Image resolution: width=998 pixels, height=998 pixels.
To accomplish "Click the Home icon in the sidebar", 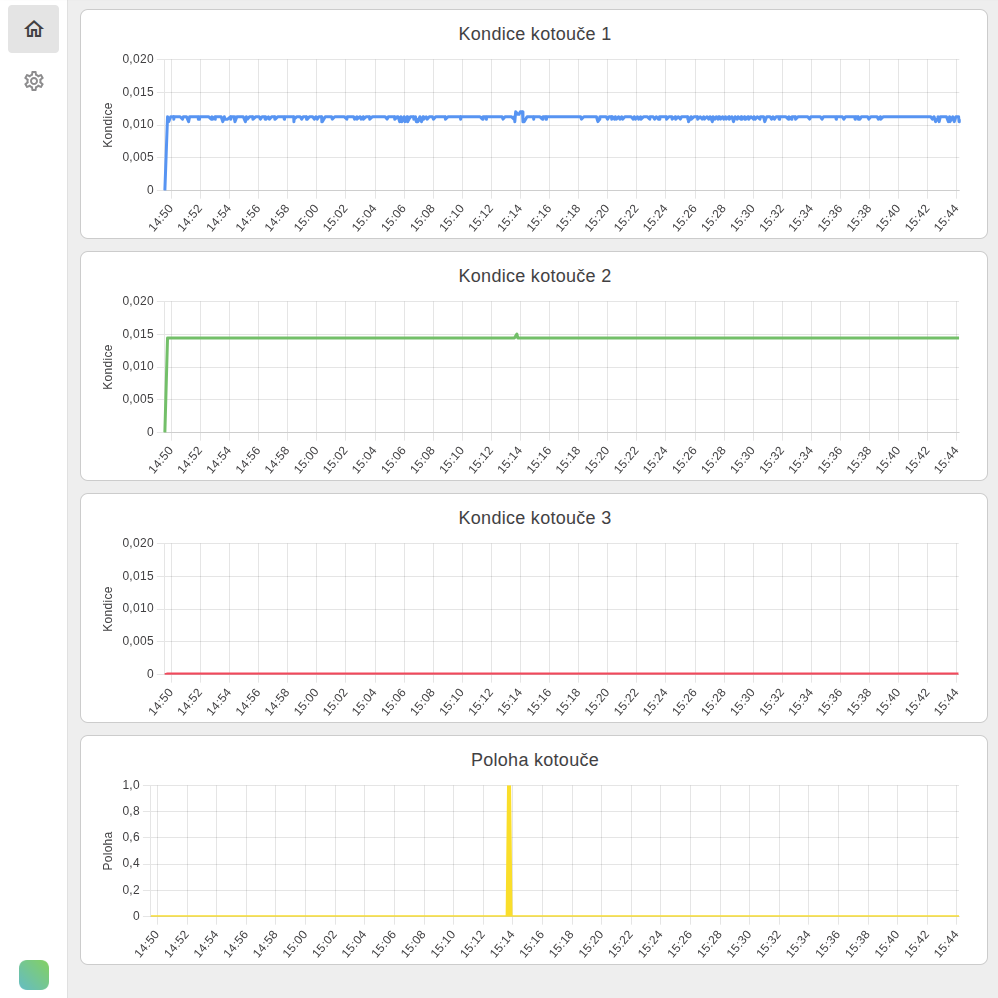I will 33,29.
